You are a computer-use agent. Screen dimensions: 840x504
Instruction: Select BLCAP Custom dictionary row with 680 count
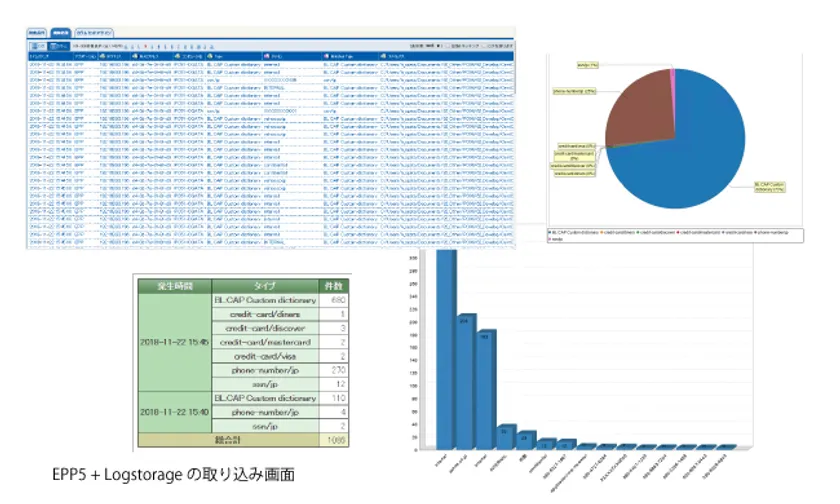tap(281, 300)
